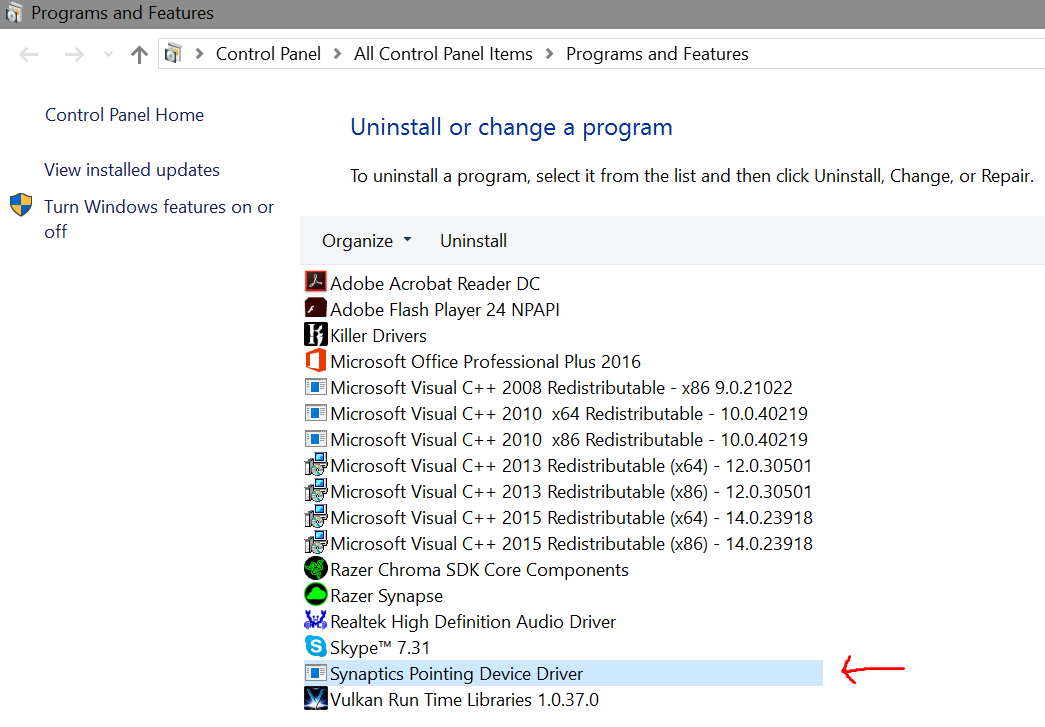This screenshot has width=1045, height=727.
Task: Go forward with the forward arrow
Action: click(x=74, y=54)
